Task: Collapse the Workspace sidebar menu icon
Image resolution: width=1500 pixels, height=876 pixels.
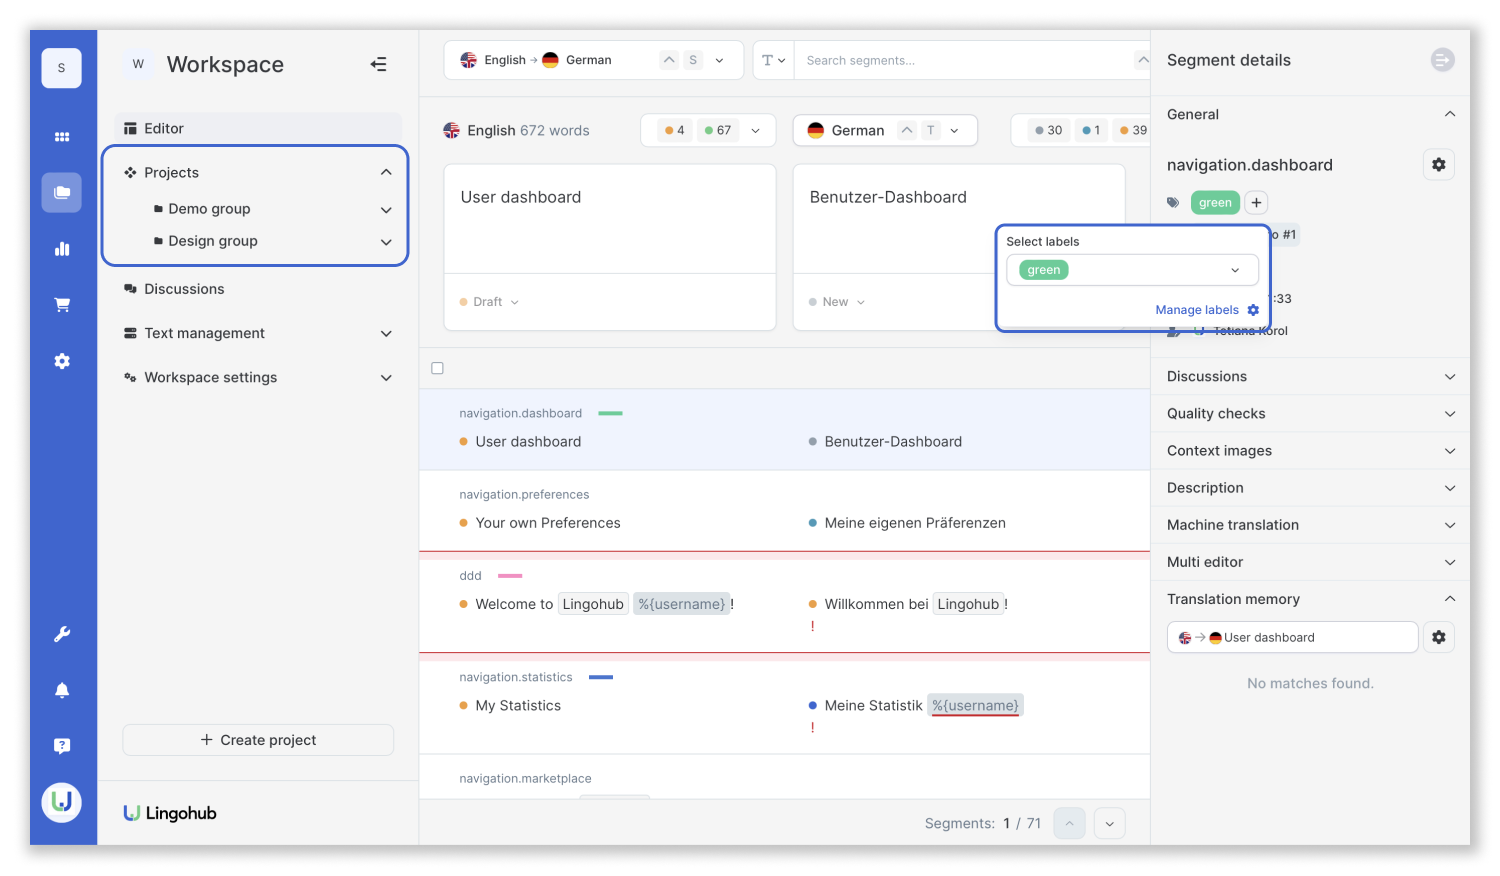Action: pos(378,64)
